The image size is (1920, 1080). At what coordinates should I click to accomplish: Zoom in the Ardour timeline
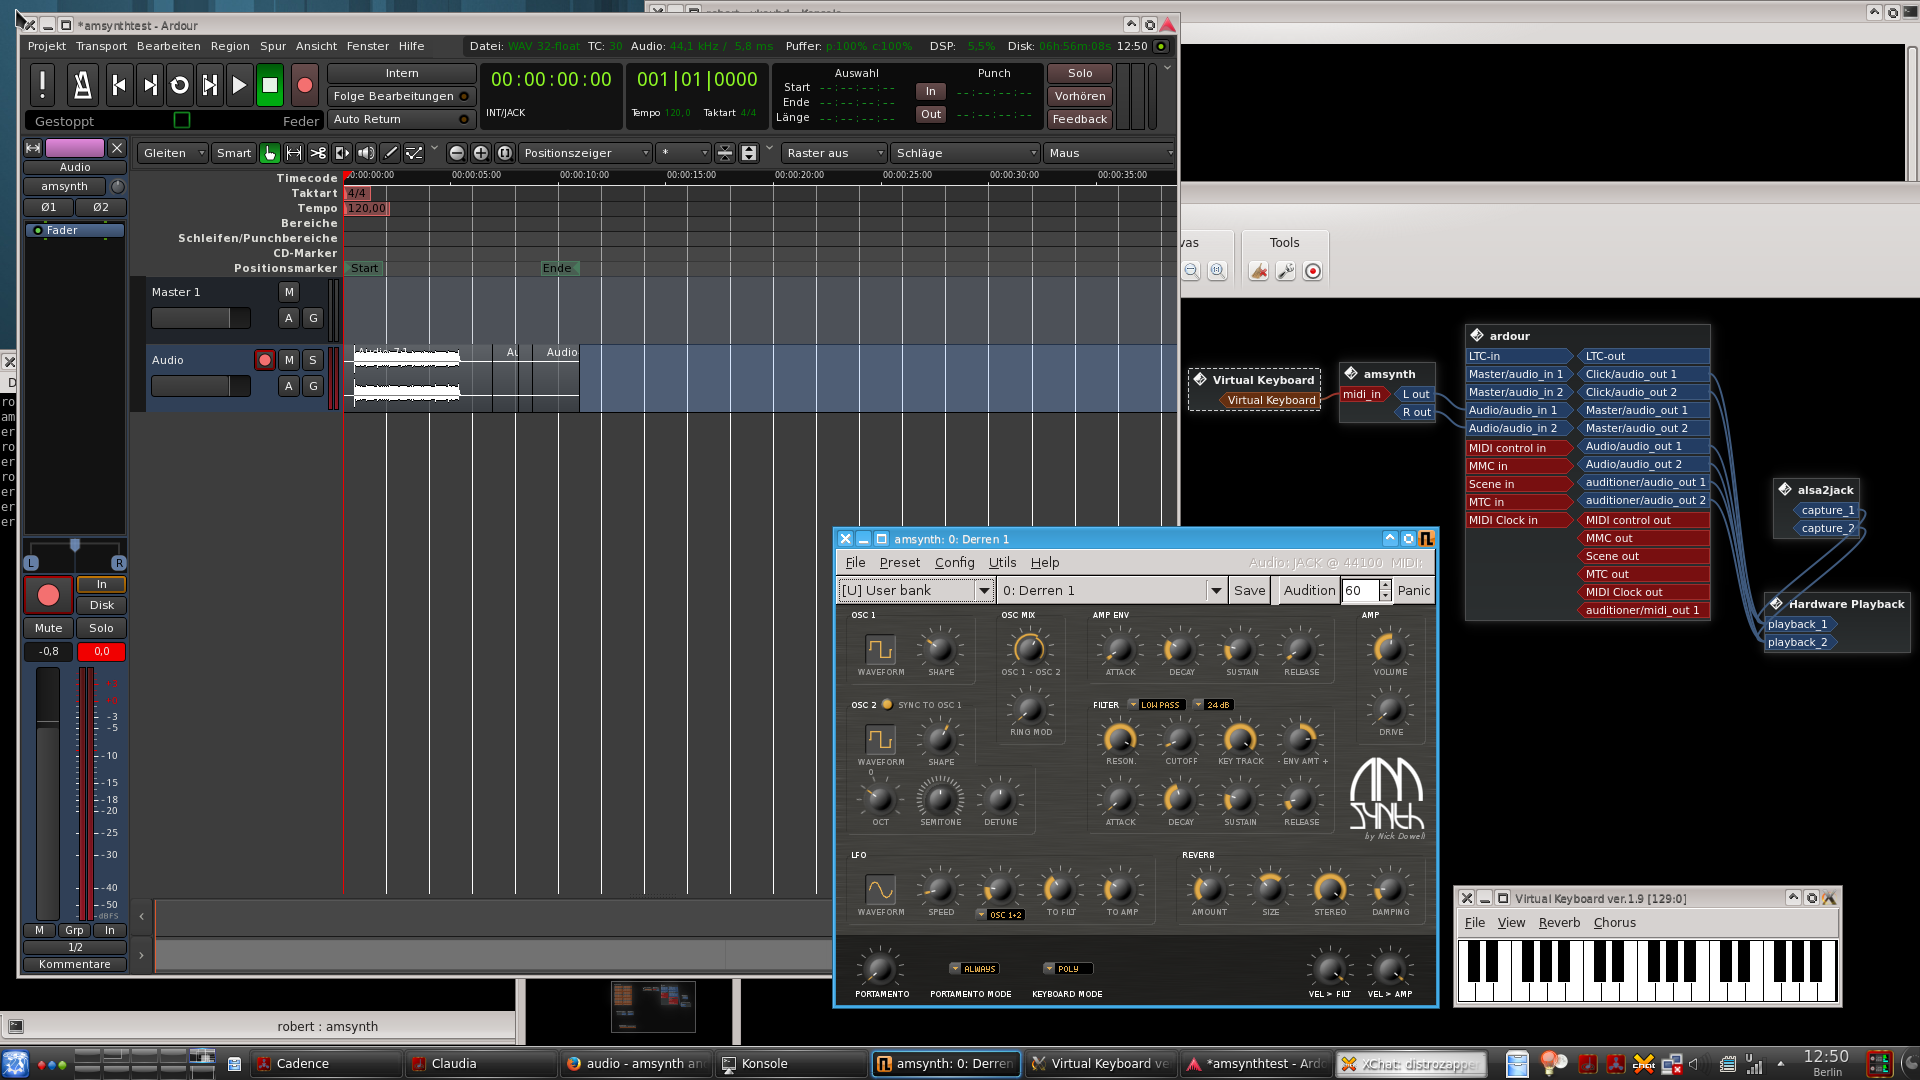(x=481, y=153)
